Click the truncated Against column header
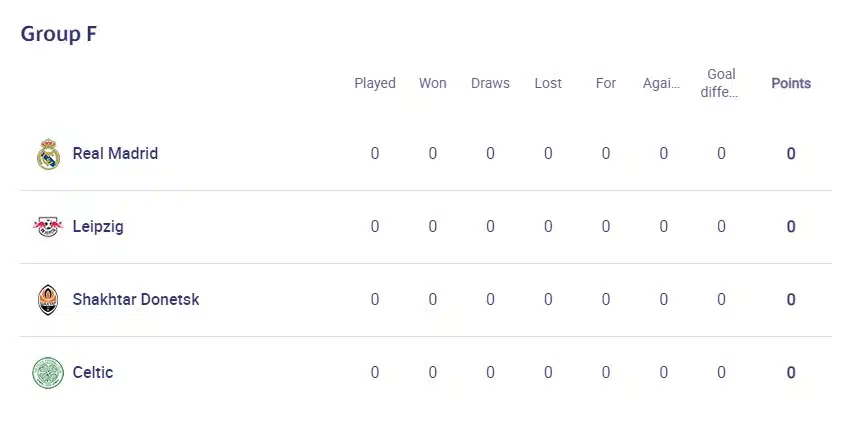 (662, 84)
